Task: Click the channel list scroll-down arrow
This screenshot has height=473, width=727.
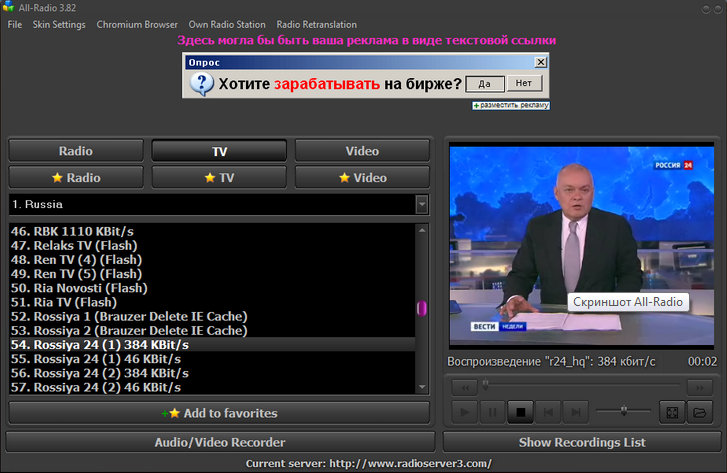Action: coord(422,387)
